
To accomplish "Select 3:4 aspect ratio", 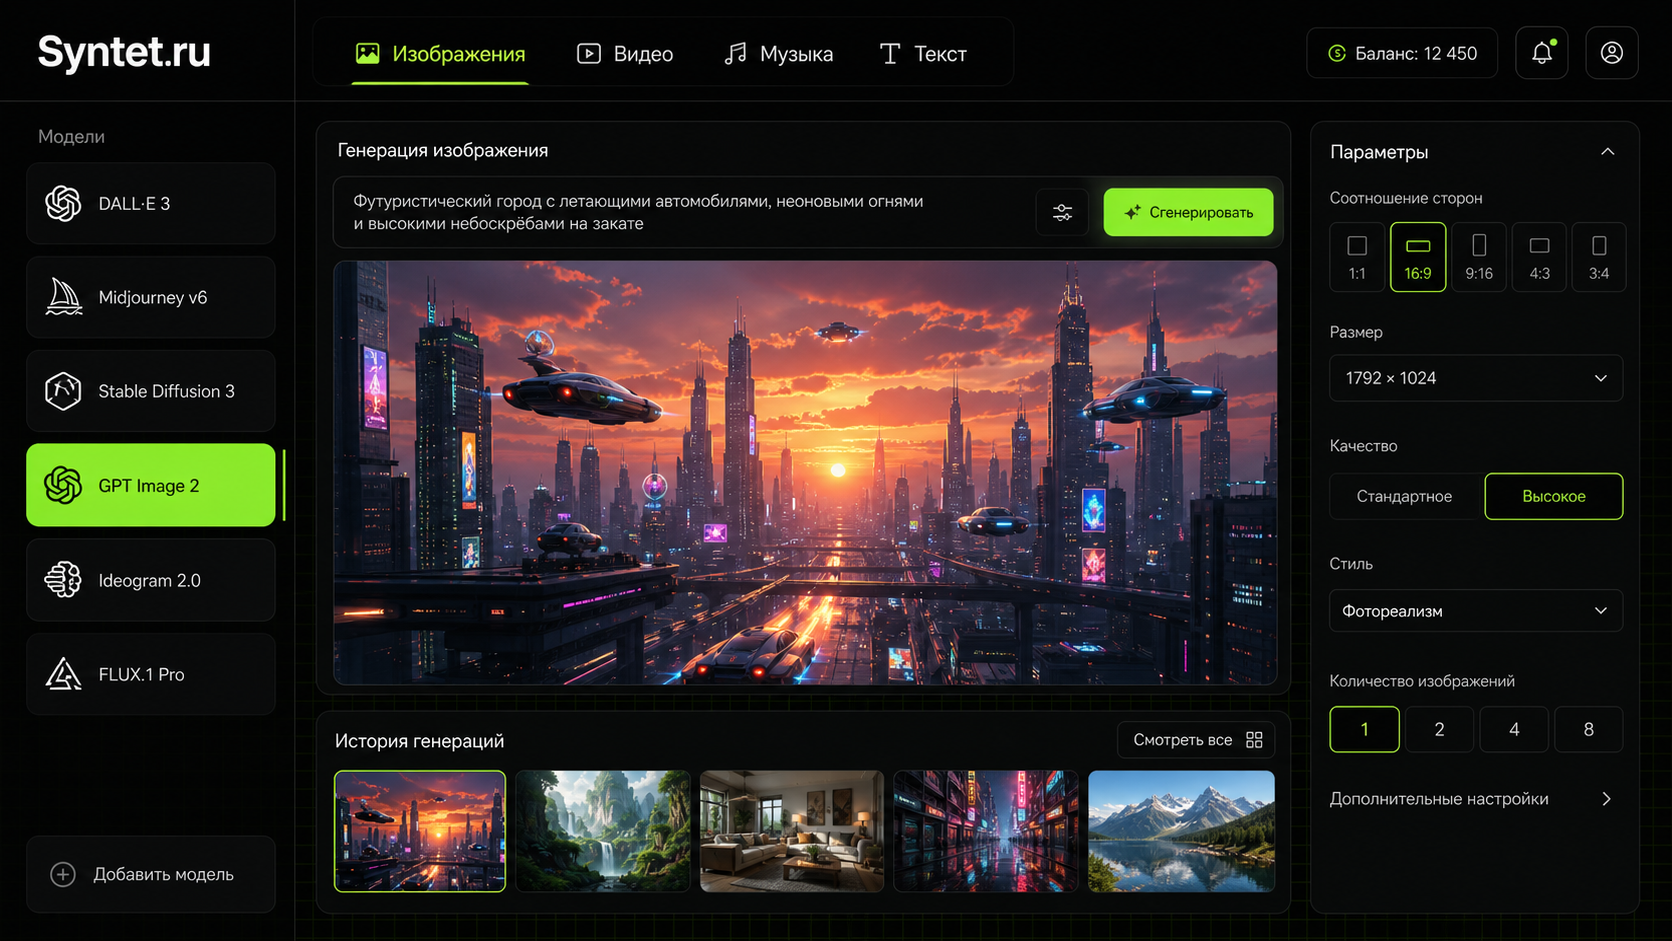I will (1599, 257).
